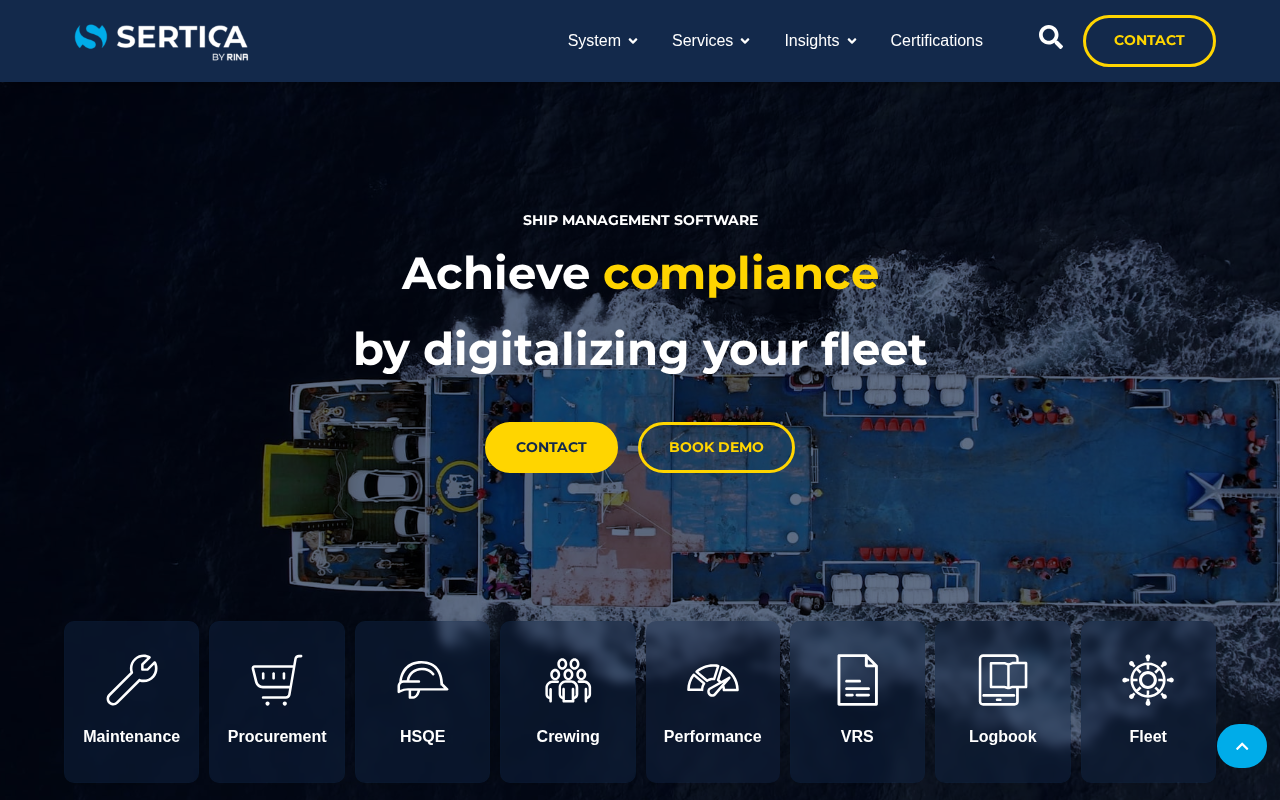Go to the Certifications page
Image resolution: width=1280 pixels, height=800 pixels.
coord(937,41)
